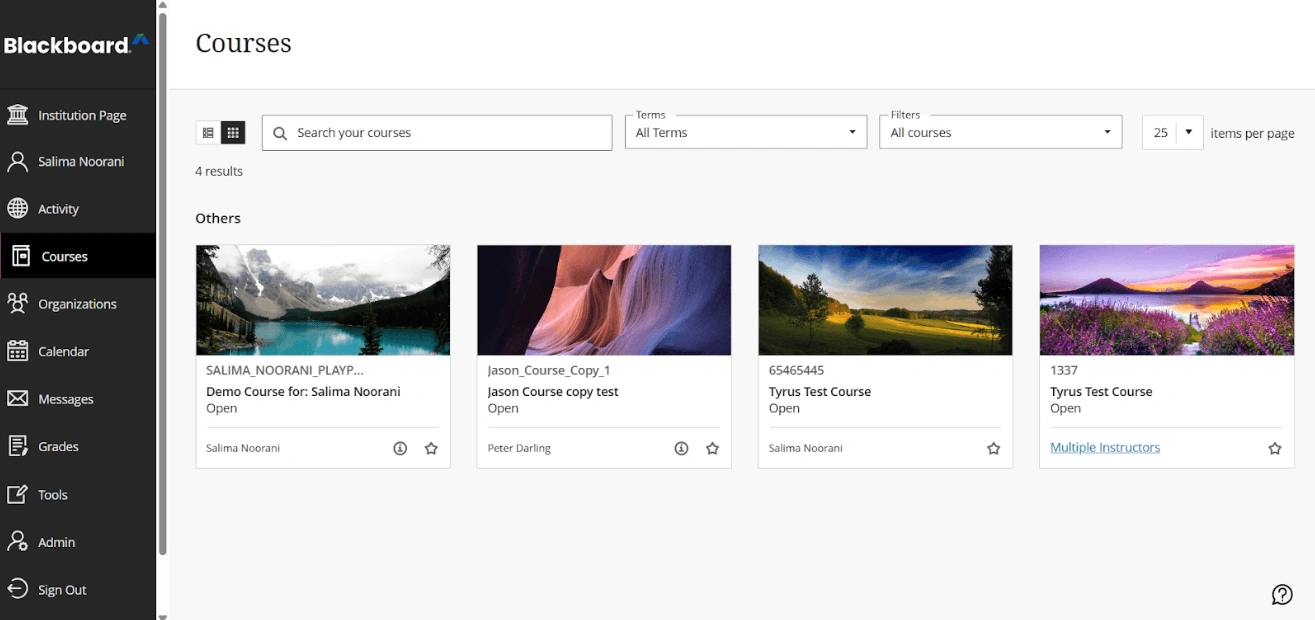Click the Peter Darling instructor name

pyautogui.click(x=519, y=449)
